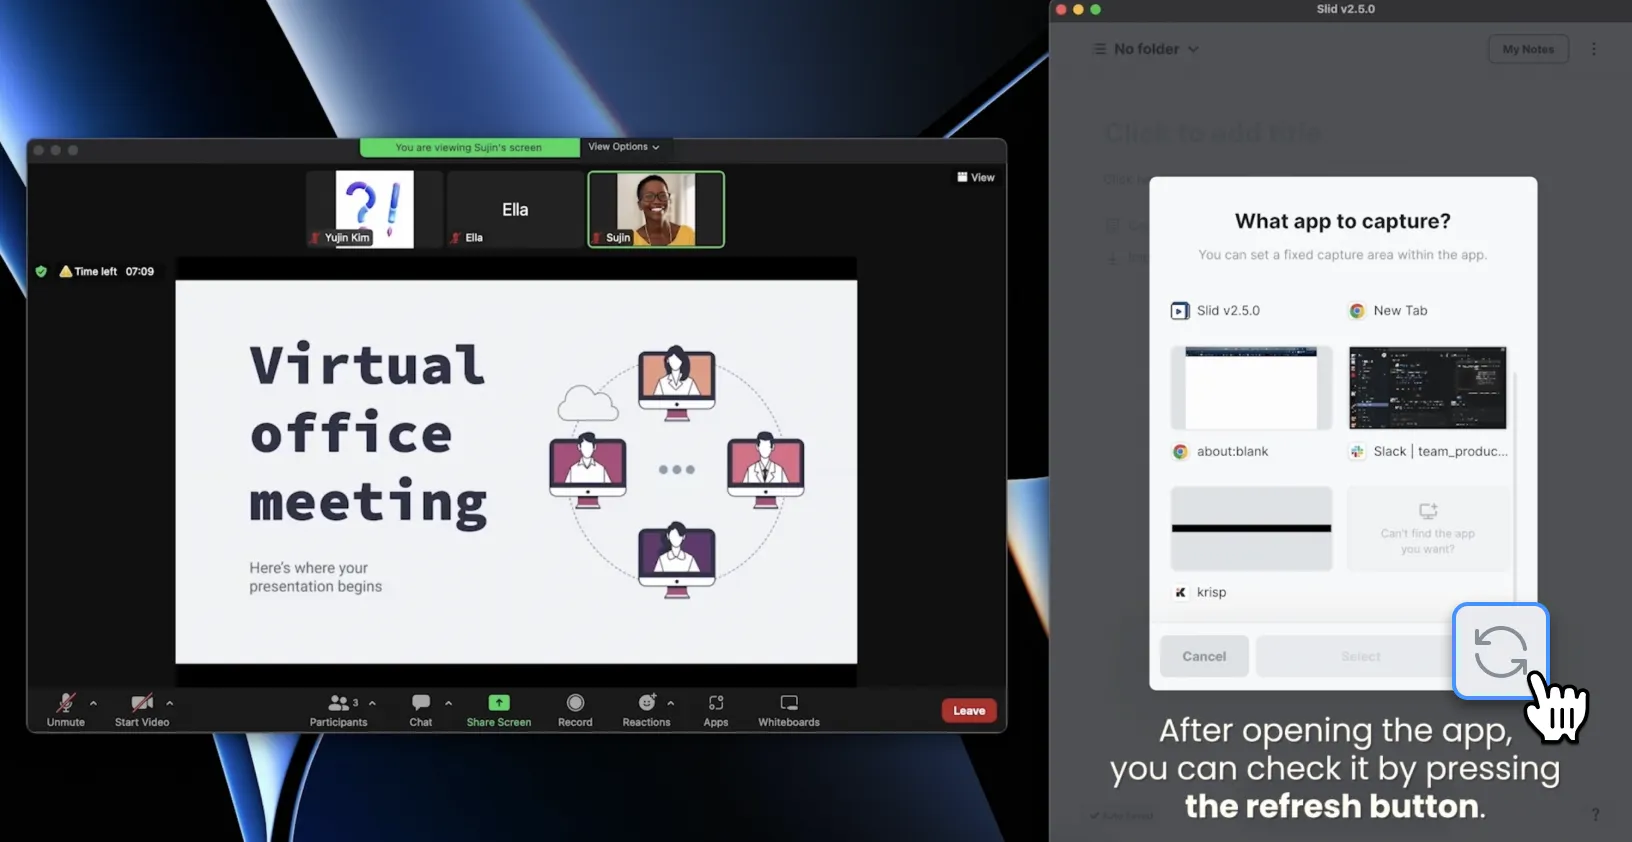Click the 'Slack | team_produc...' app label
The image size is (1632, 842).
pyautogui.click(x=1428, y=452)
